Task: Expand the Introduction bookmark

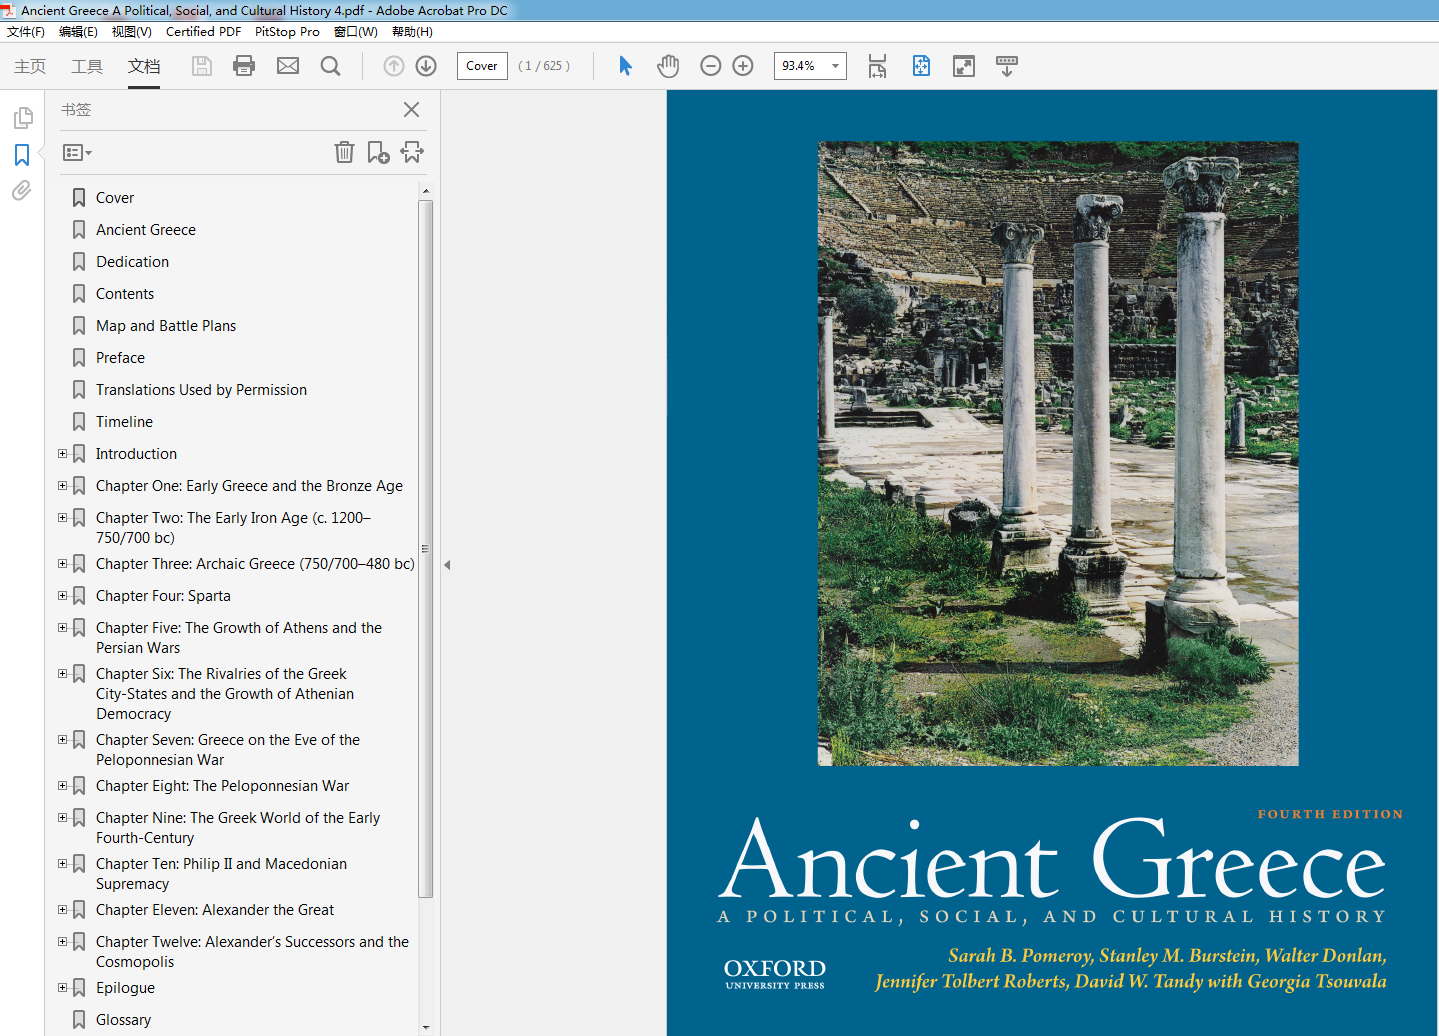Action: (x=63, y=454)
